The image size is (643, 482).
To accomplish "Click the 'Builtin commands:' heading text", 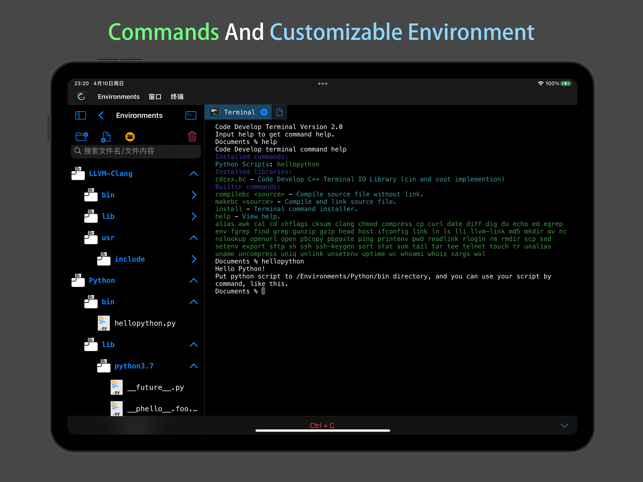I will tap(248, 187).
